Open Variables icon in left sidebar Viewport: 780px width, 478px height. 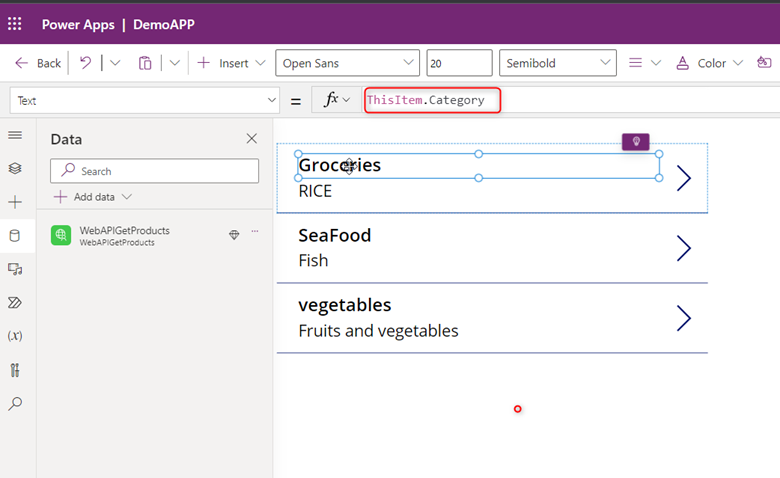click(14, 336)
